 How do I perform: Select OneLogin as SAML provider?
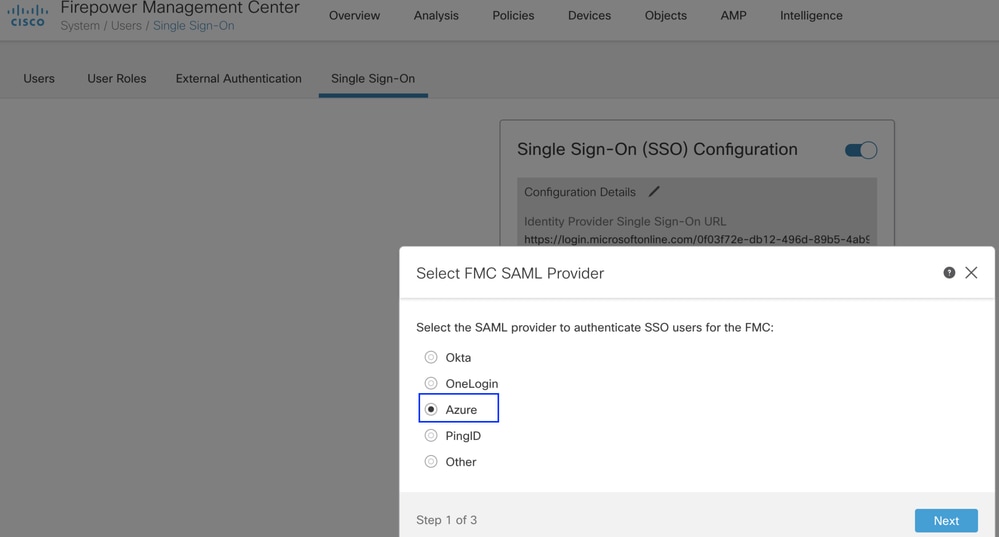coord(431,383)
